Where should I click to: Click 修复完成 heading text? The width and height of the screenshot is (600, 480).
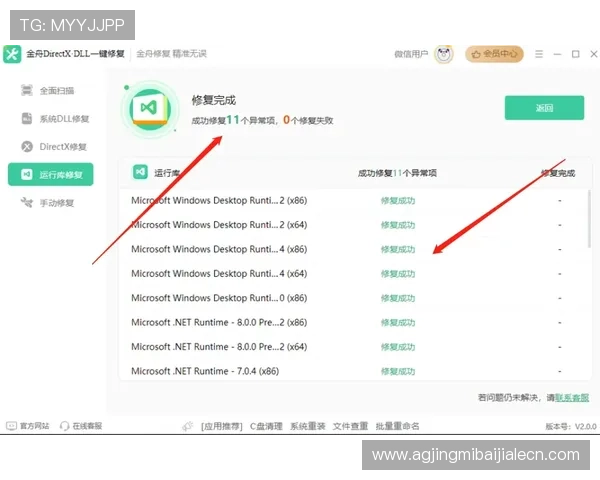(214, 100)
